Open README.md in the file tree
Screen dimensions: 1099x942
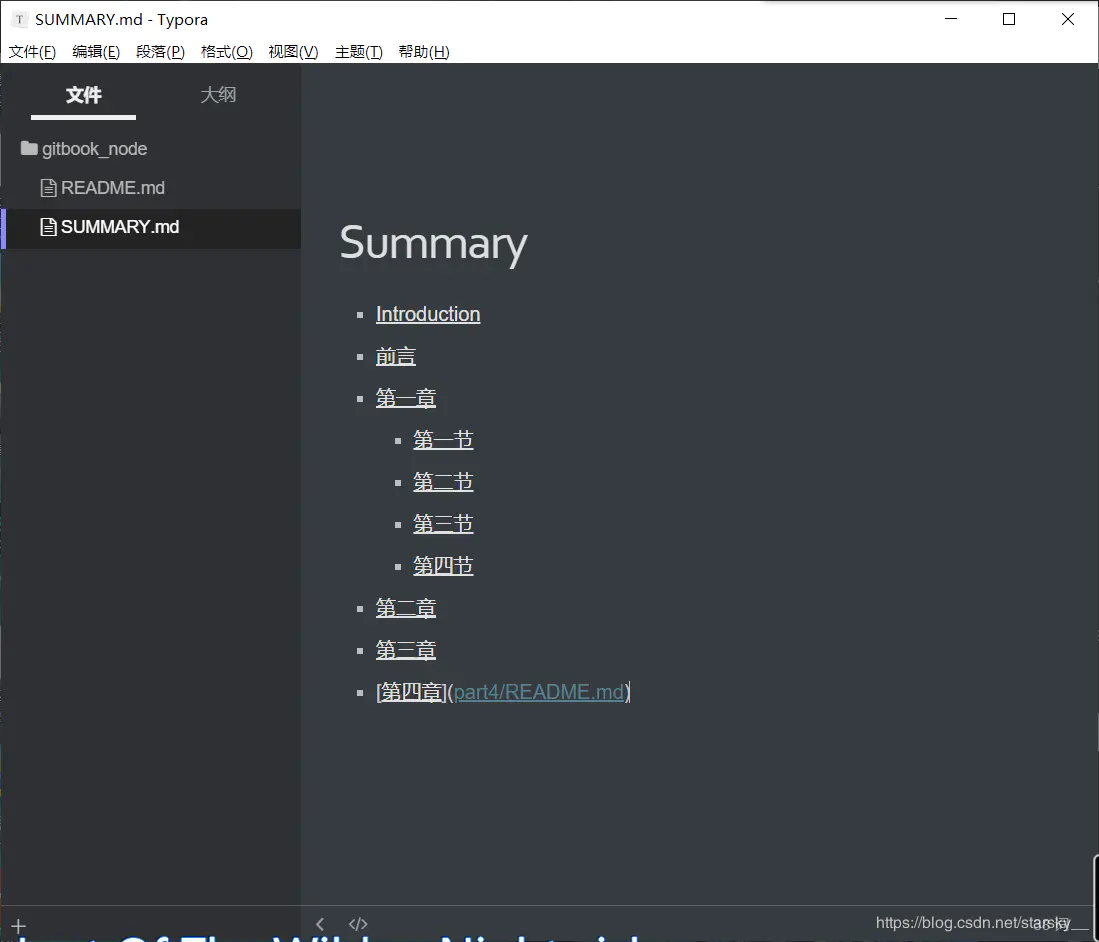(x=112, y=188)
